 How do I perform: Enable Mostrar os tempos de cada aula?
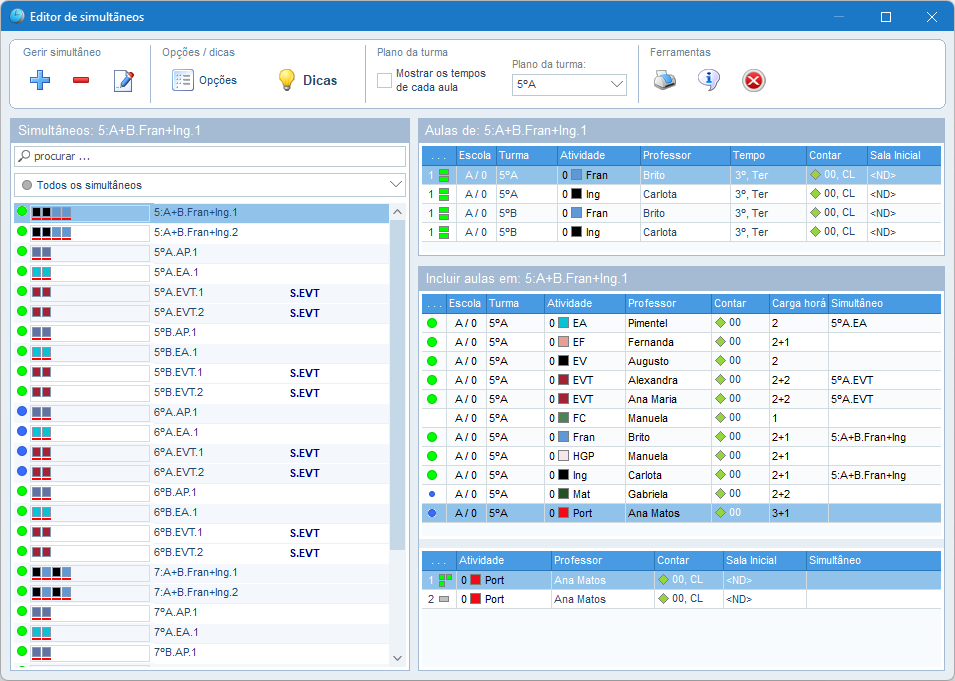(384, 80)
